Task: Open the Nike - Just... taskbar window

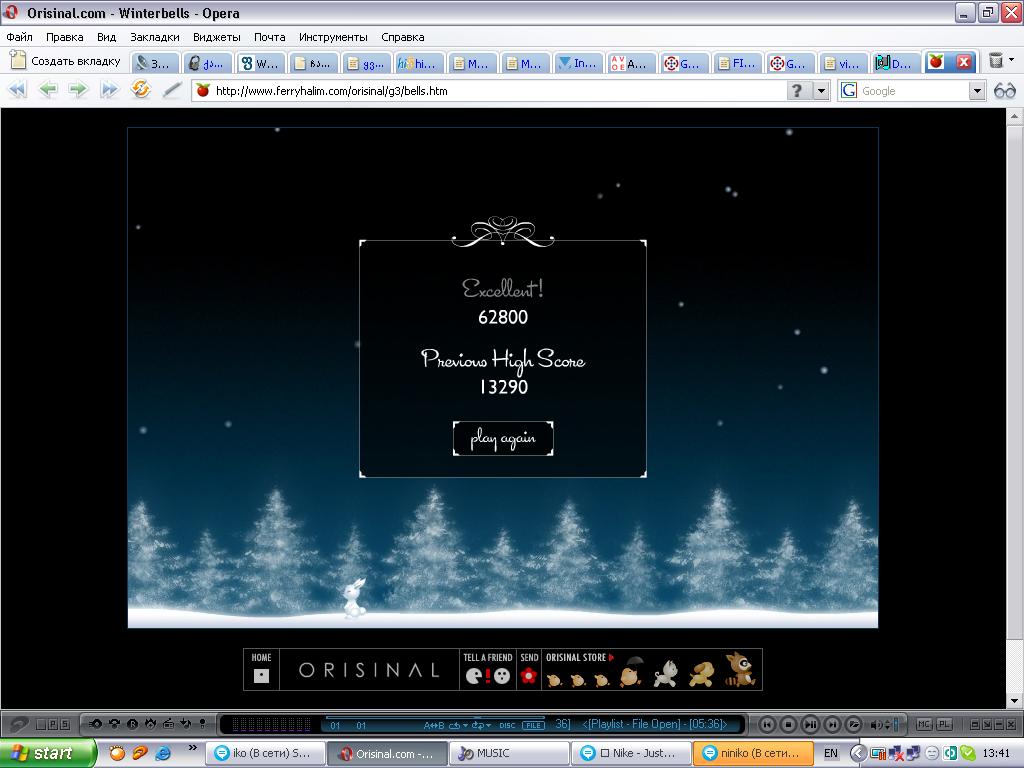Action: [x=632, y=753]
